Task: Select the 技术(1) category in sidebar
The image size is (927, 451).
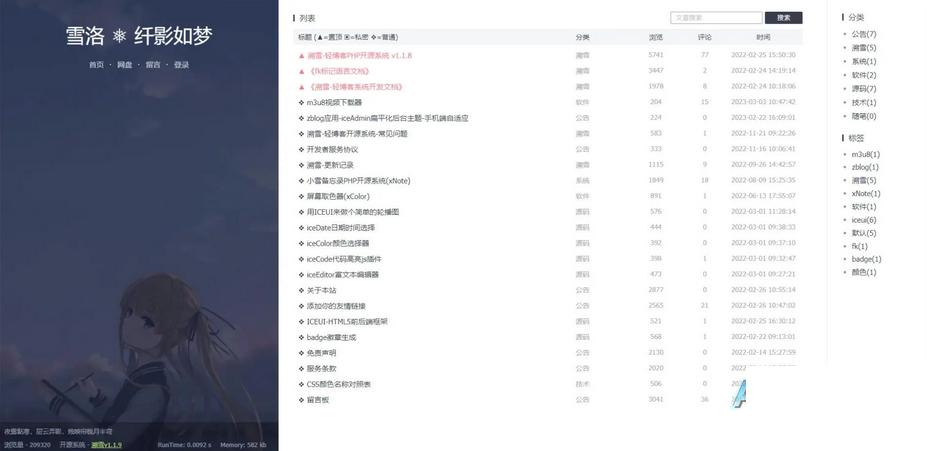Action: click(864, 103)
